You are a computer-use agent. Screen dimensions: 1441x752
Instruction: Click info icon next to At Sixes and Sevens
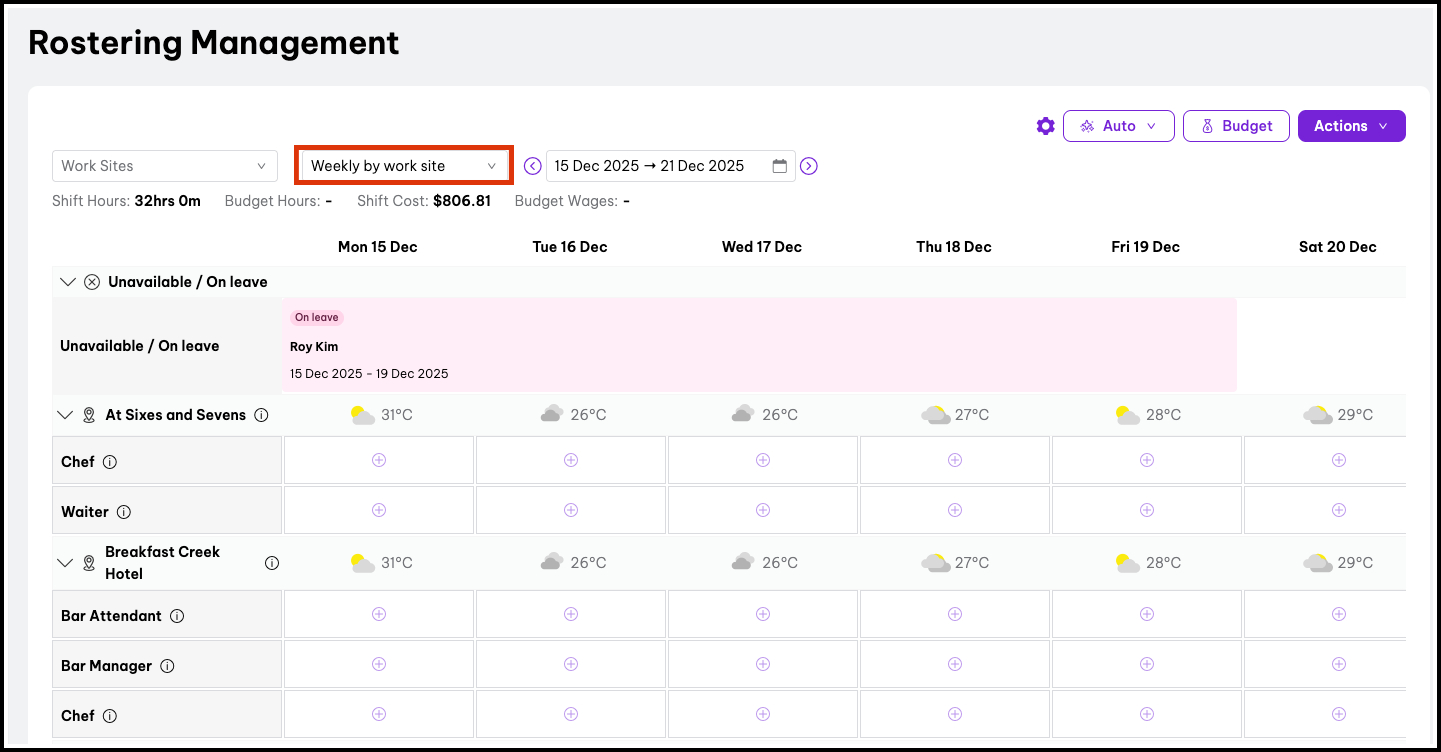coord(262,415)
